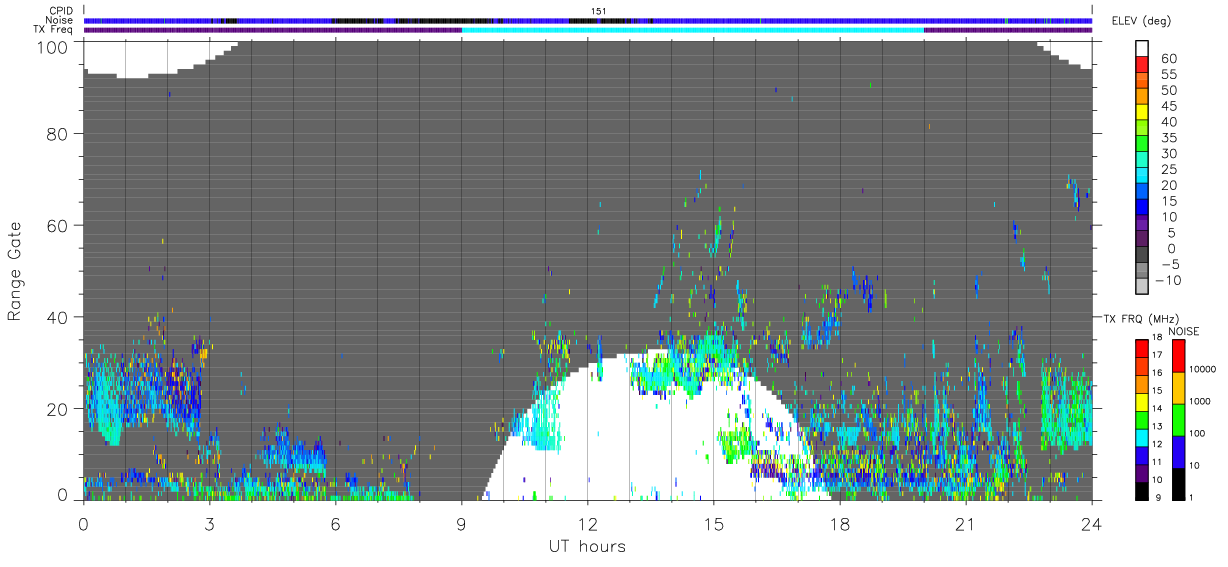Select the white top segment of elevation colorbar
1228x567 pixels.
click(1142, 49)
